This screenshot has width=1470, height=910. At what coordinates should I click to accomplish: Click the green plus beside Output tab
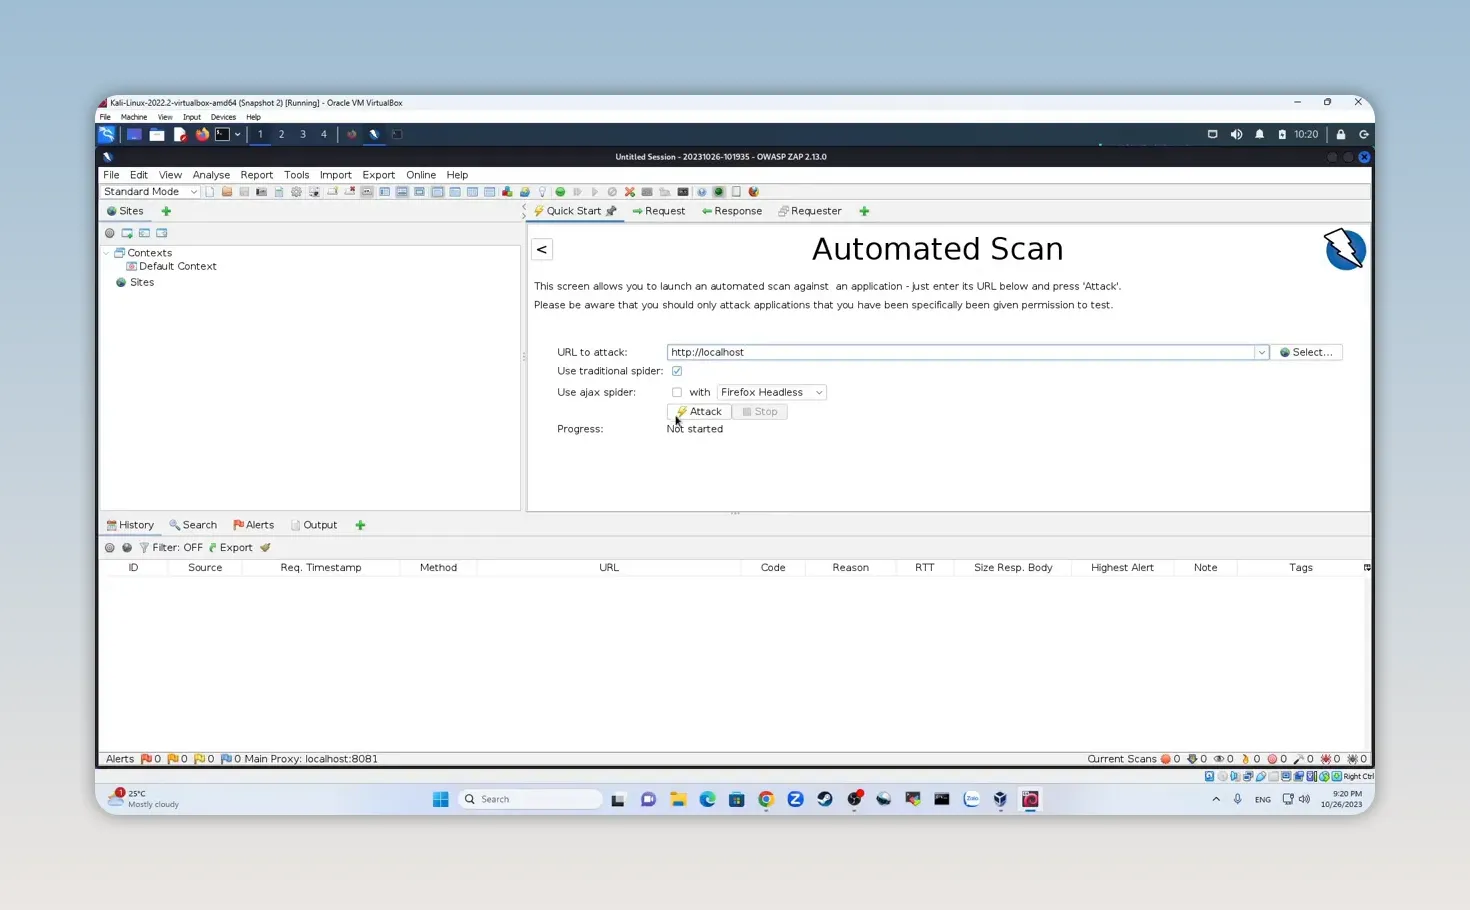click(x=360, y=525)
